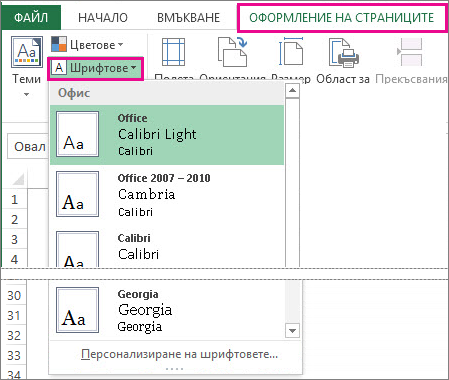
Task: Select row header 3
Action: (x=14, y=239)
